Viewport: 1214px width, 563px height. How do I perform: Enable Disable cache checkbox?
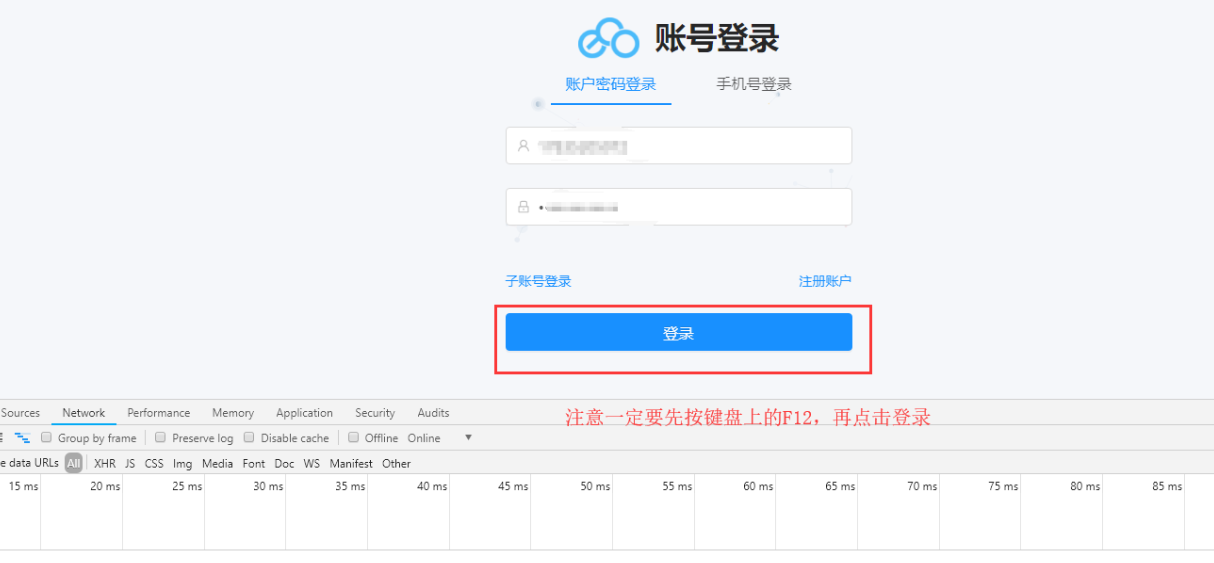[x=249, y=437]
